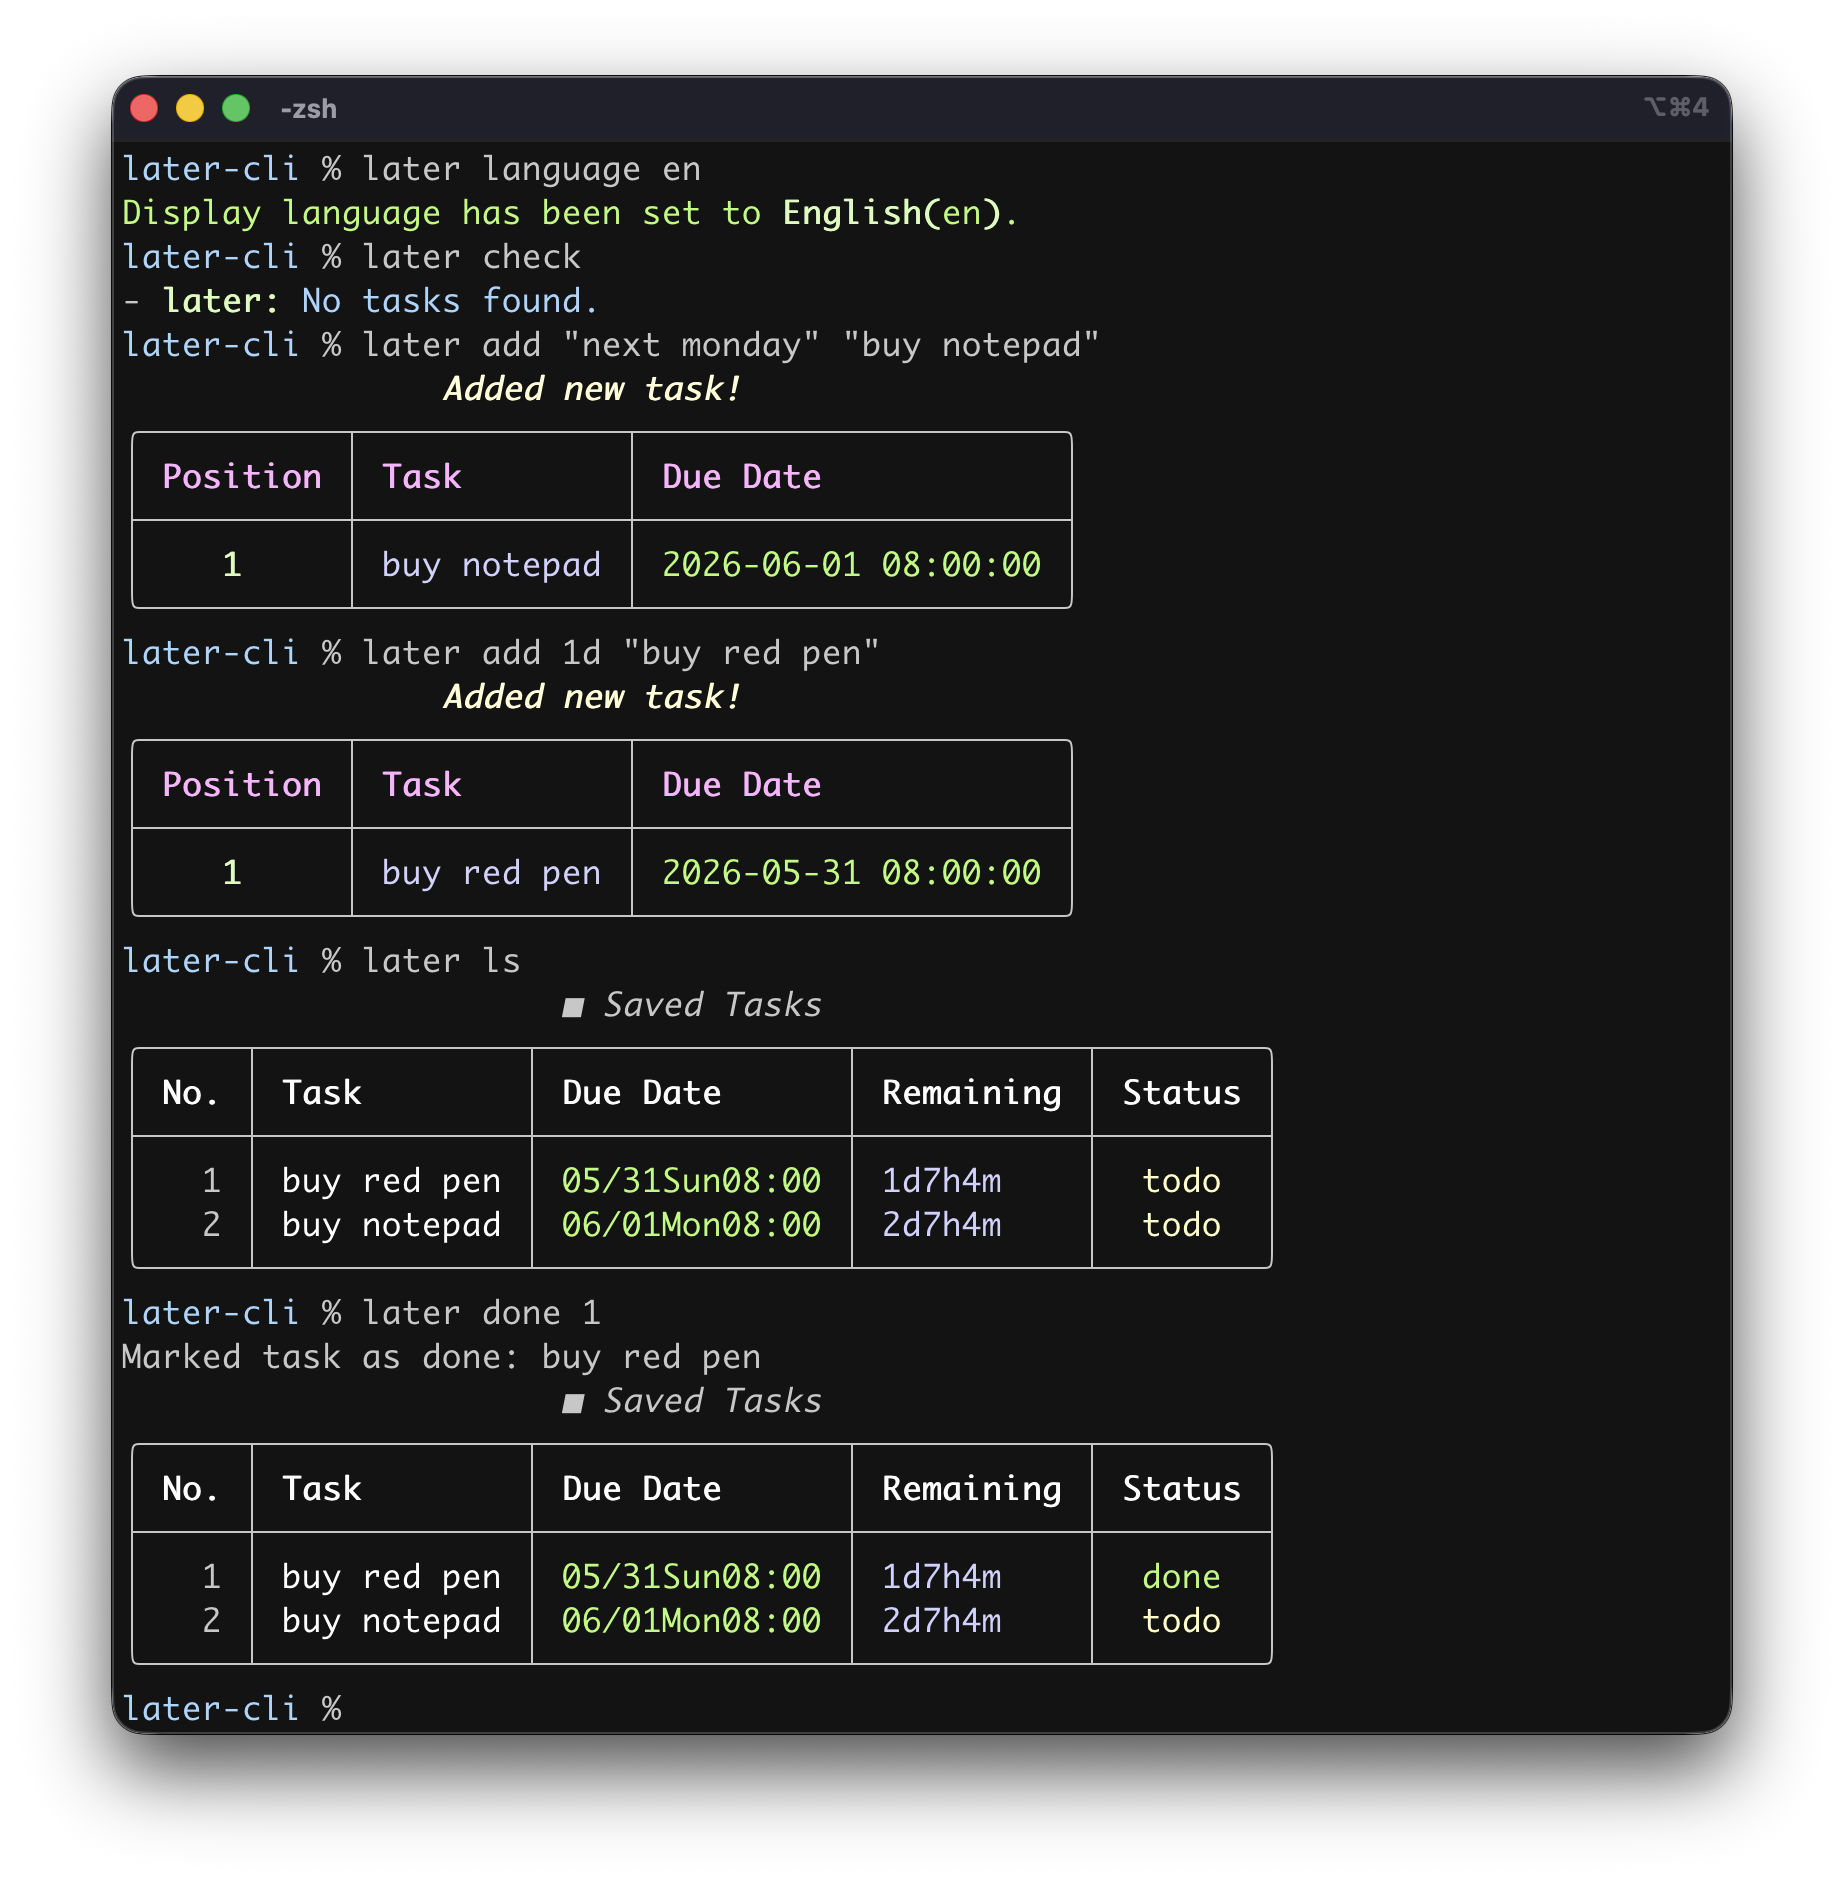This screenshot has width=1844, height=1882.
Task: Click due date 2026-06-01 08:00:00
Action: point(851,565)
